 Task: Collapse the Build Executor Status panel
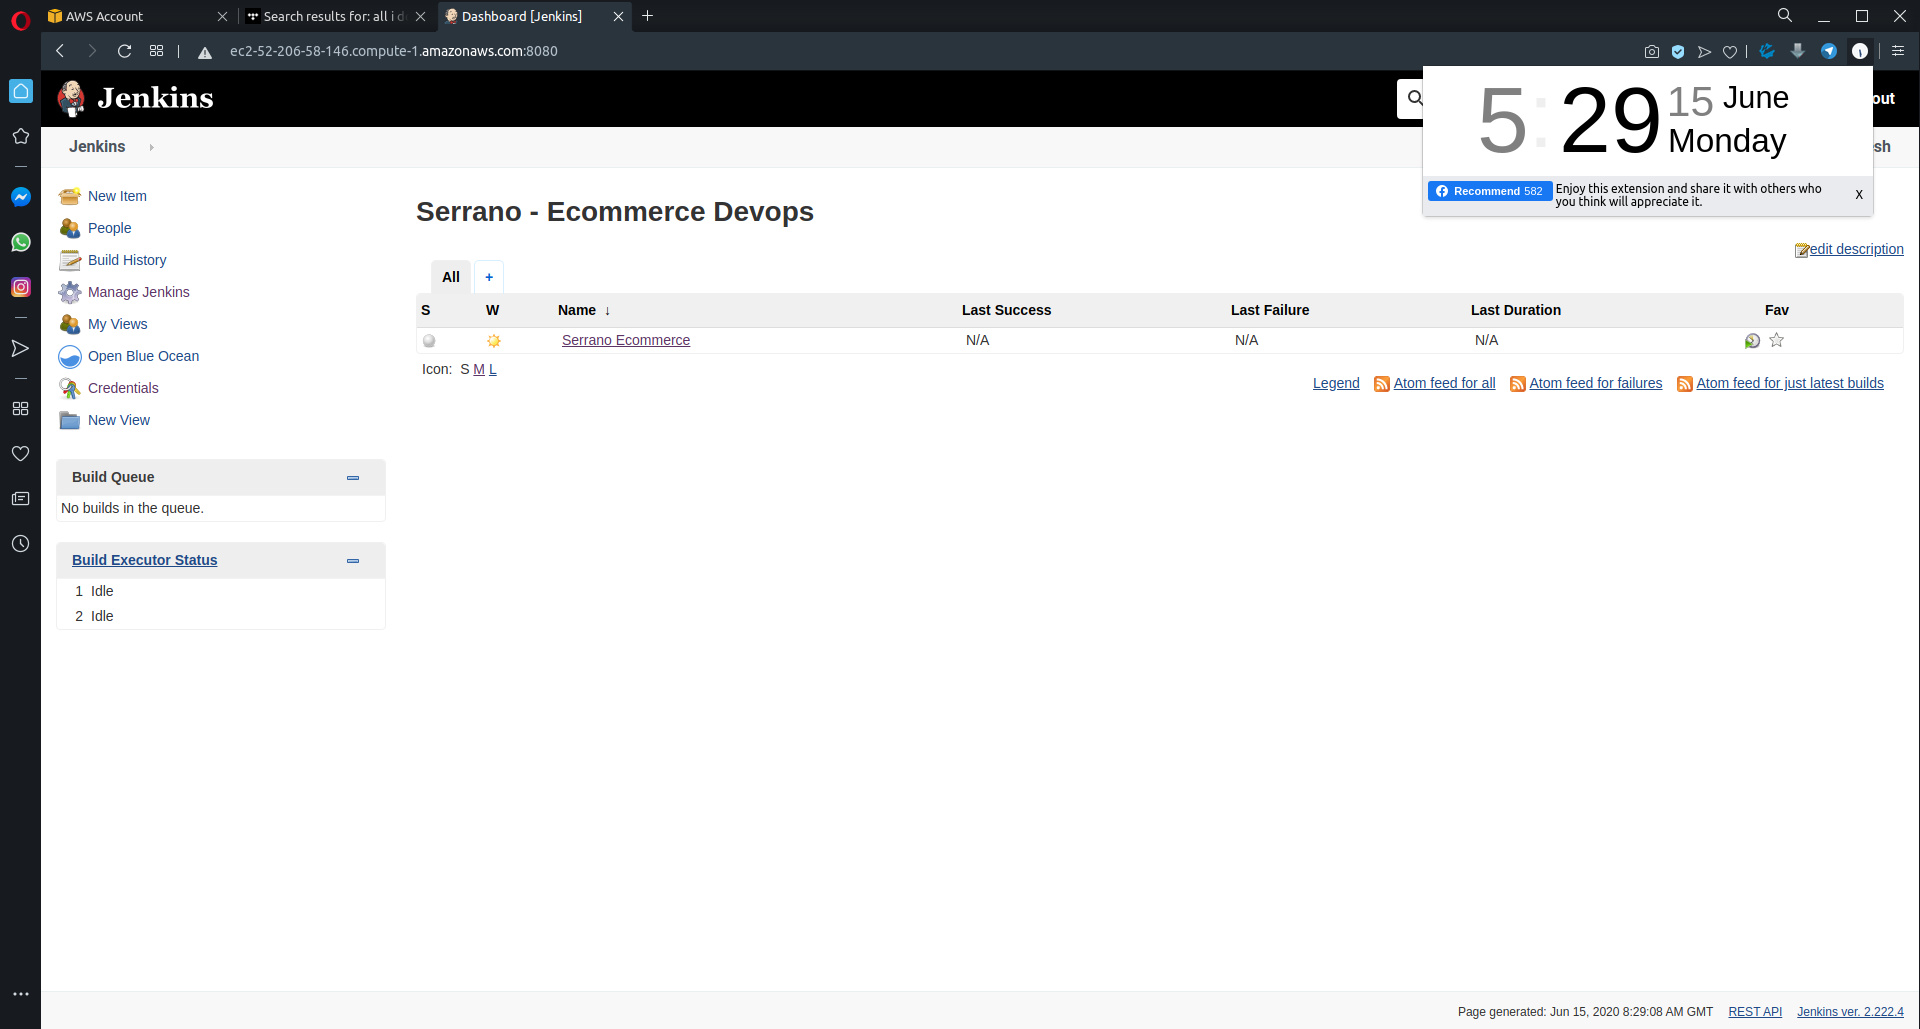(x=353, y=561)
